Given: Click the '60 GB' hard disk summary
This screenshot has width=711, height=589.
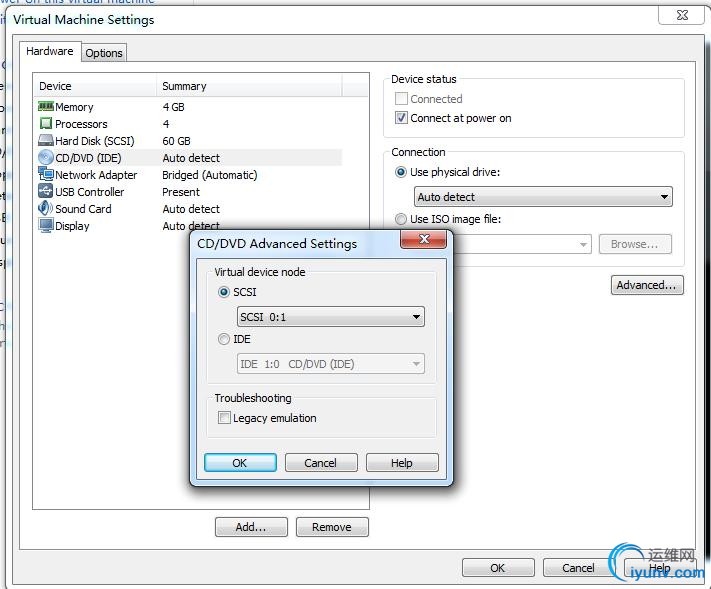Looking at the screenshot, I should click(176, 141).
